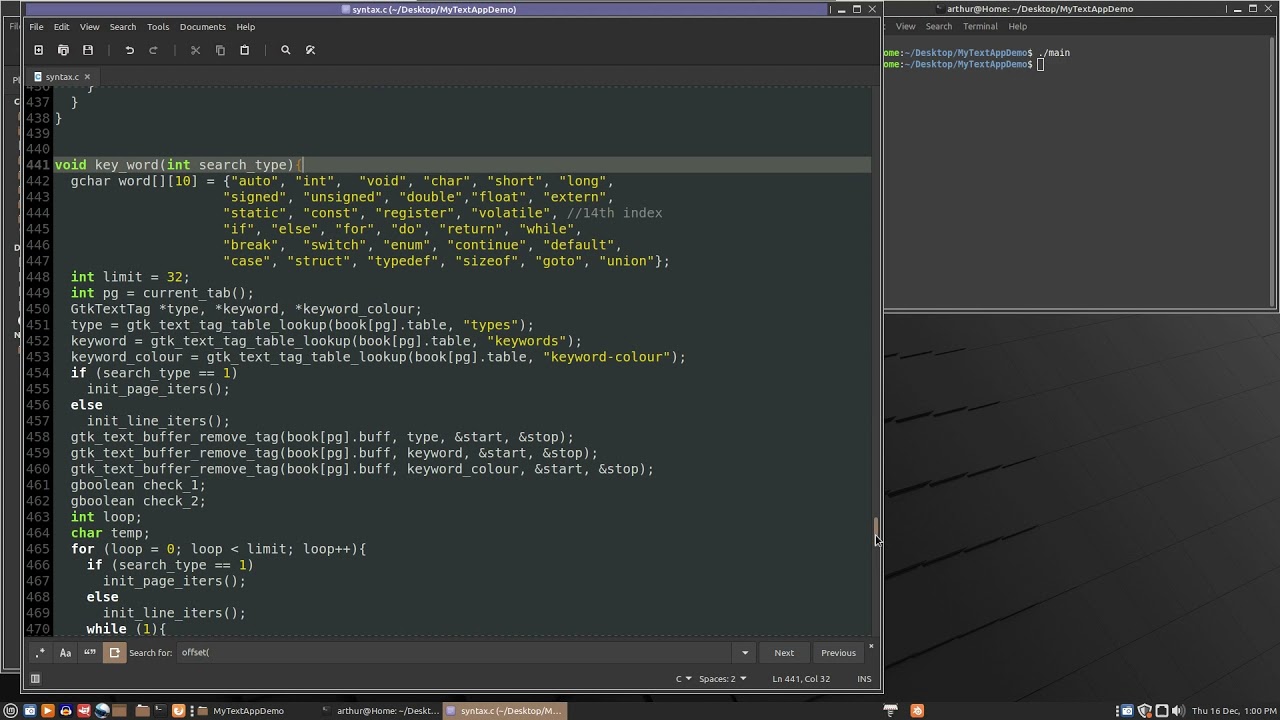Select the syntax.c document tab
The height and width of the screenshot is (720, 1280).
62,77
